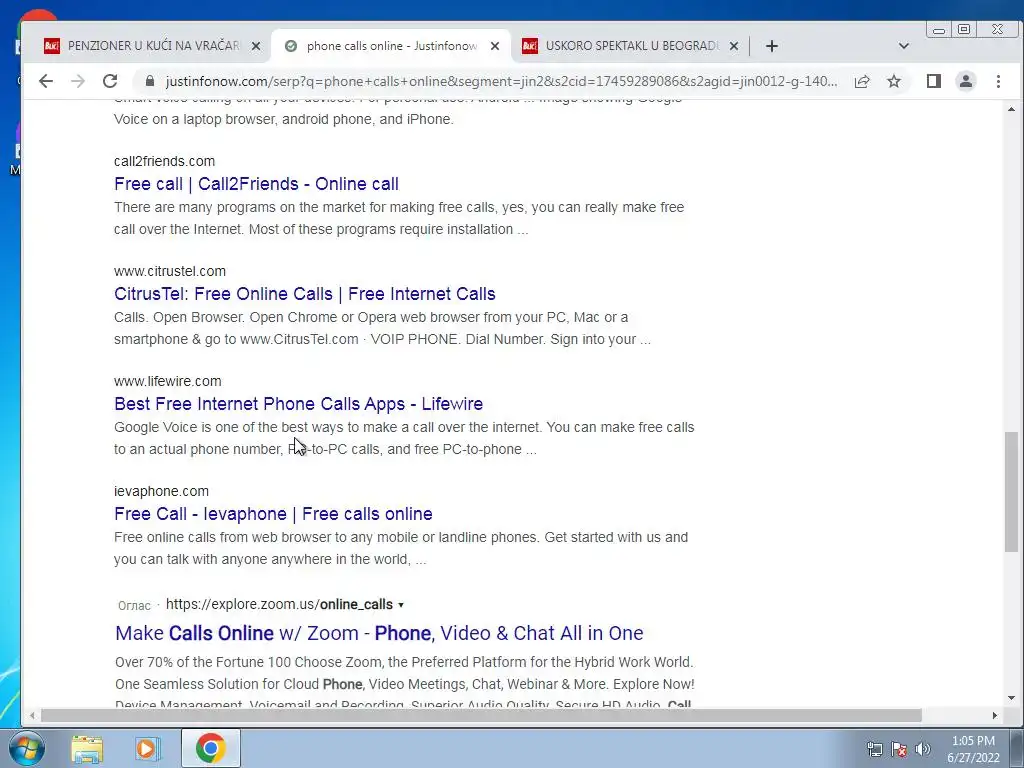
Task: Close the PENZIONER U KUĆI NA VRAČAR tab
Action: point(256,46)
